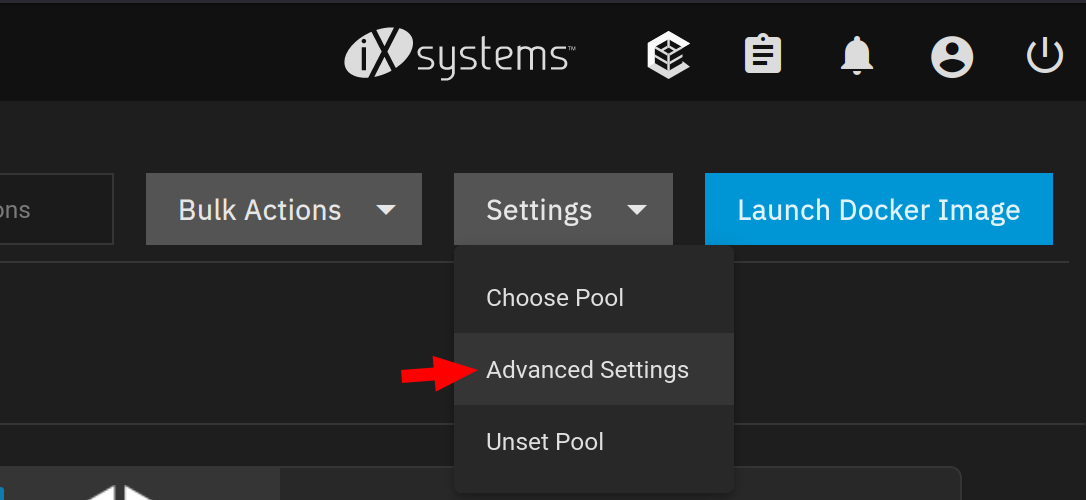Focus the search applications input field
Image resolution: width=1086 pixels, height=500 pixels.
pyautogui.click(x=56, y=209)
